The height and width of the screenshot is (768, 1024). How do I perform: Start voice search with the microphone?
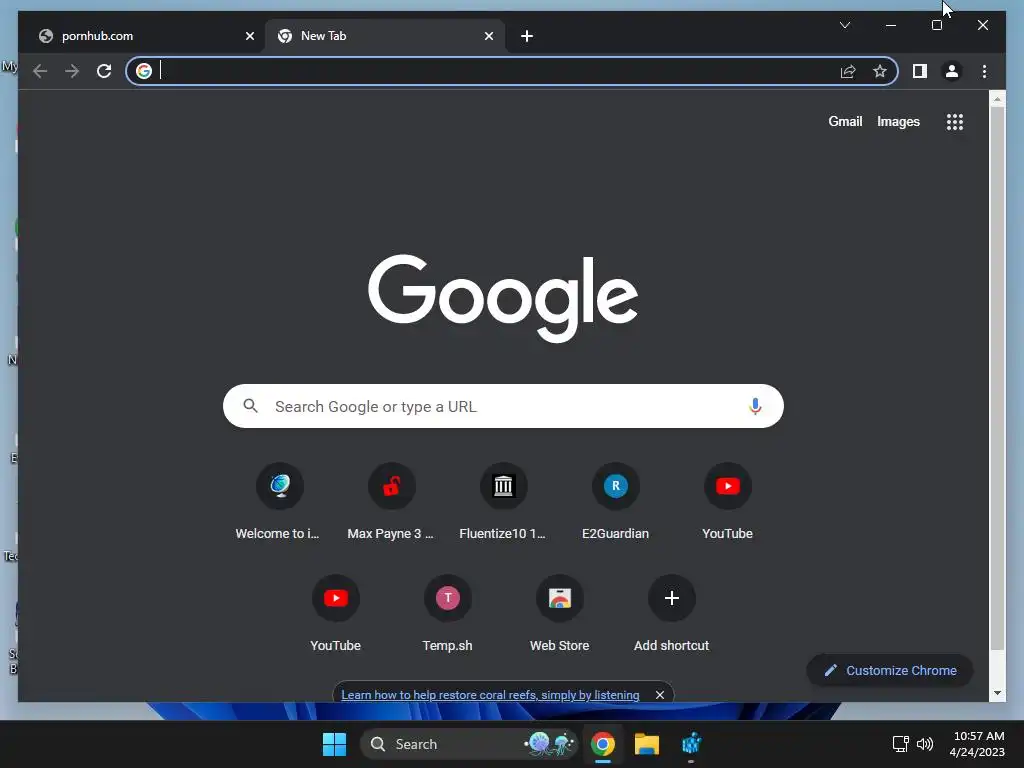click(755, 406)
